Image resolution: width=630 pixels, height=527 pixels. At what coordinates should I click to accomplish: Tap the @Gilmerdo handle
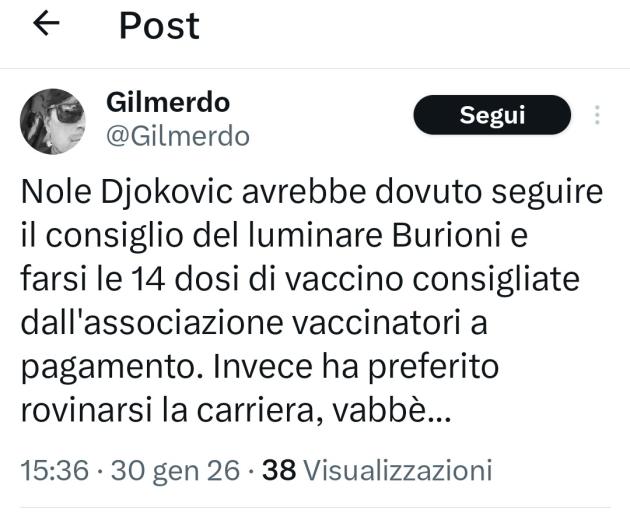click(x=178, y=136)
